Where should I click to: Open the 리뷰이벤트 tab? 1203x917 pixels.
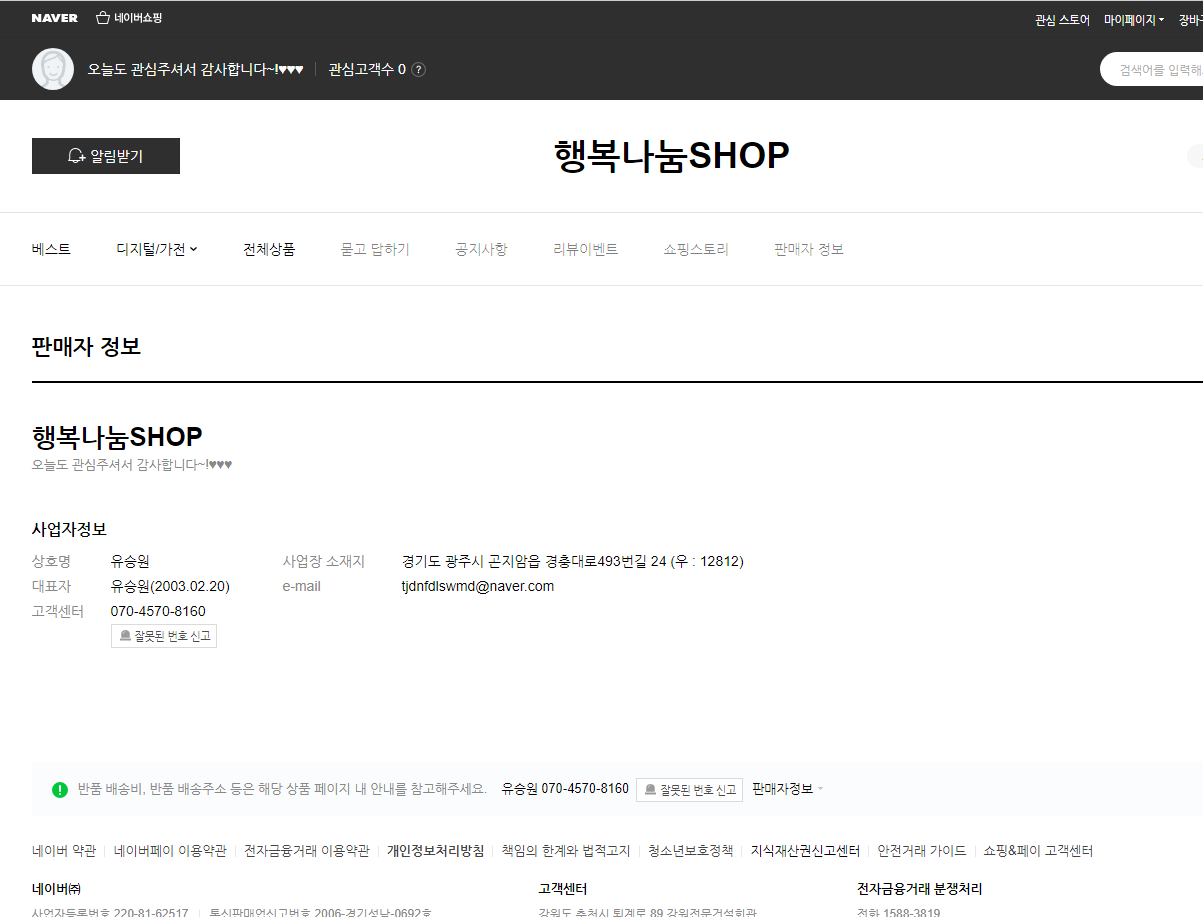coord(586,249)
